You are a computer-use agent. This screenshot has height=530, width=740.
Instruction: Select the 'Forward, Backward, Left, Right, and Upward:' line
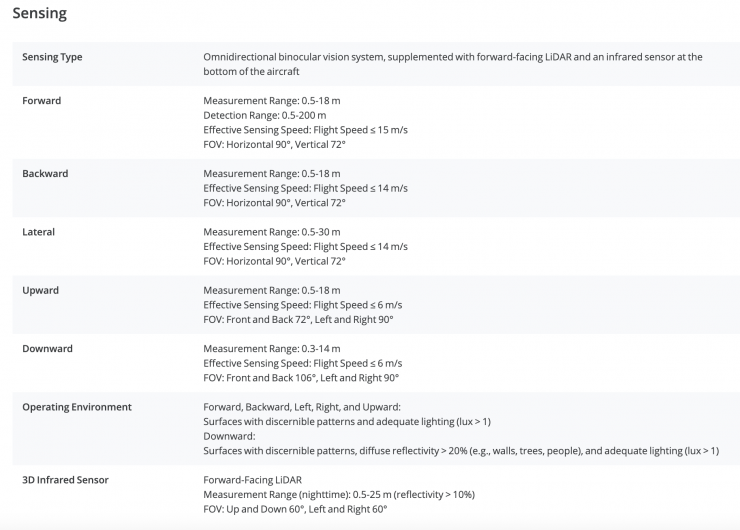[301, 407]
